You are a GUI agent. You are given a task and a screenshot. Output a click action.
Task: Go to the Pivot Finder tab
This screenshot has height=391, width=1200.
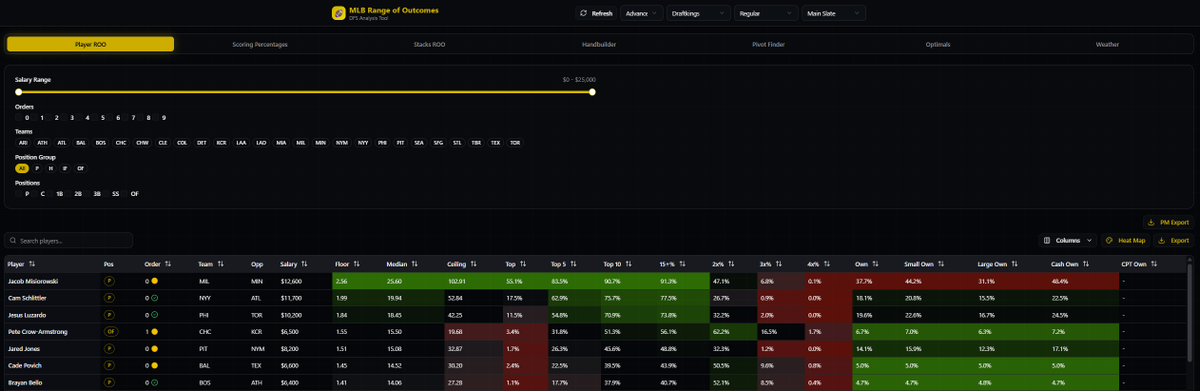click(768, 44)
